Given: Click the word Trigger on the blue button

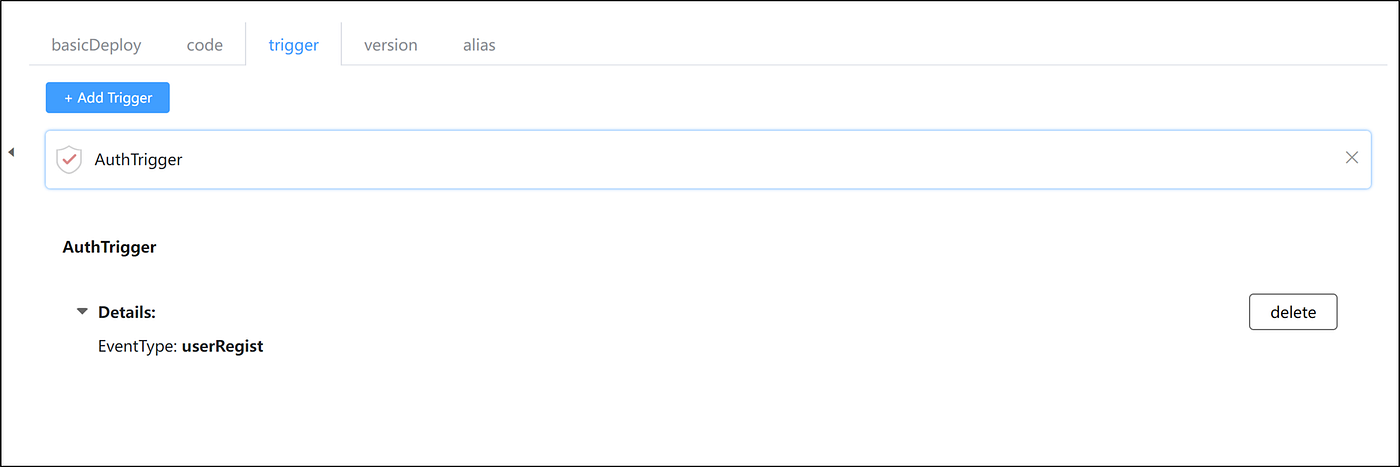Looking at the screenshot, I should (129, 98).
